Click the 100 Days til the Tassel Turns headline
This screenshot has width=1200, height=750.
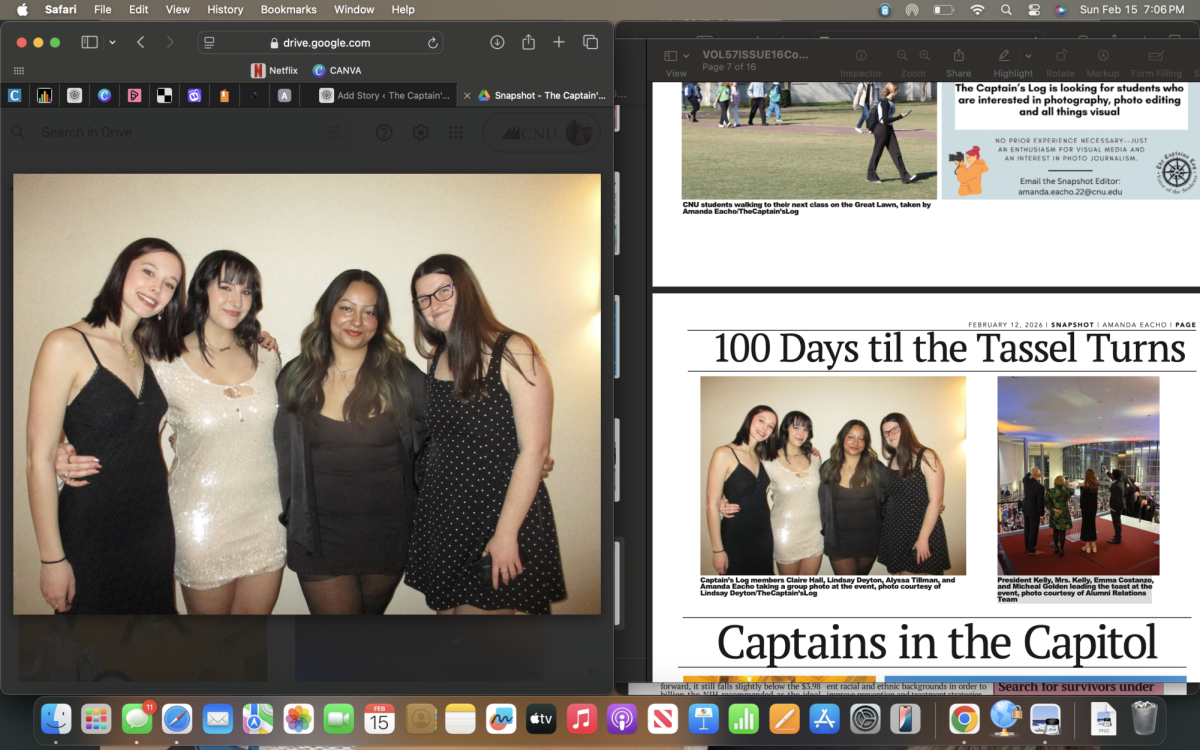tap(949, 349)
